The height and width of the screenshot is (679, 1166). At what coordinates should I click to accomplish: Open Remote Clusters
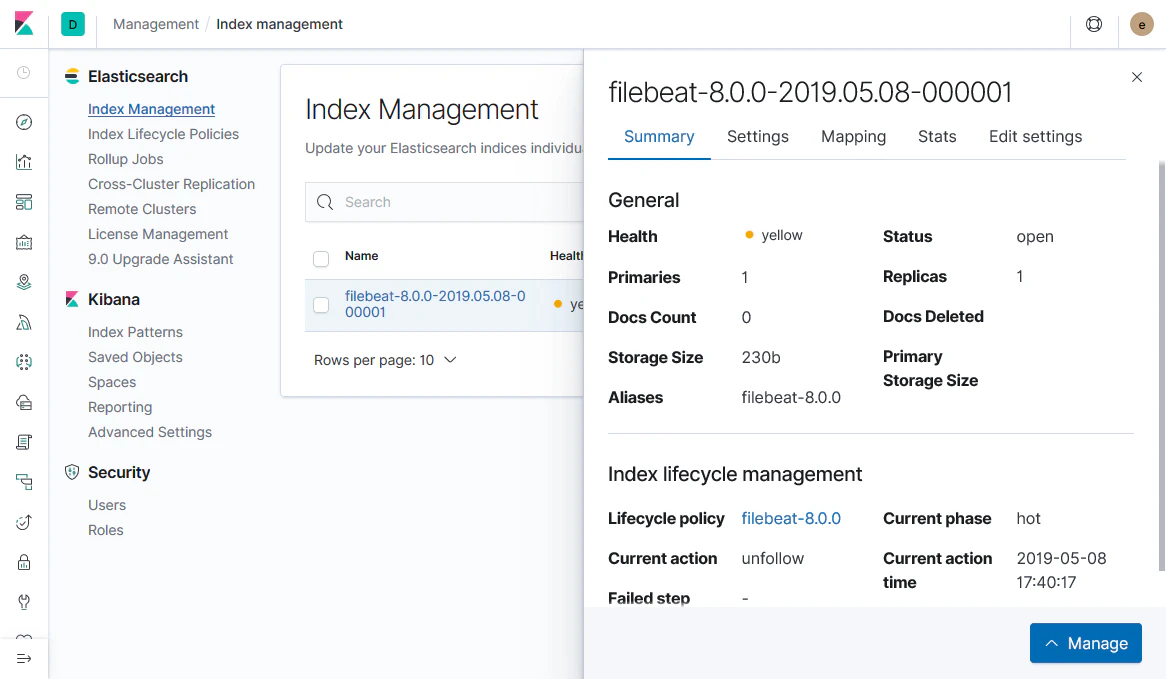click(142, 209)
